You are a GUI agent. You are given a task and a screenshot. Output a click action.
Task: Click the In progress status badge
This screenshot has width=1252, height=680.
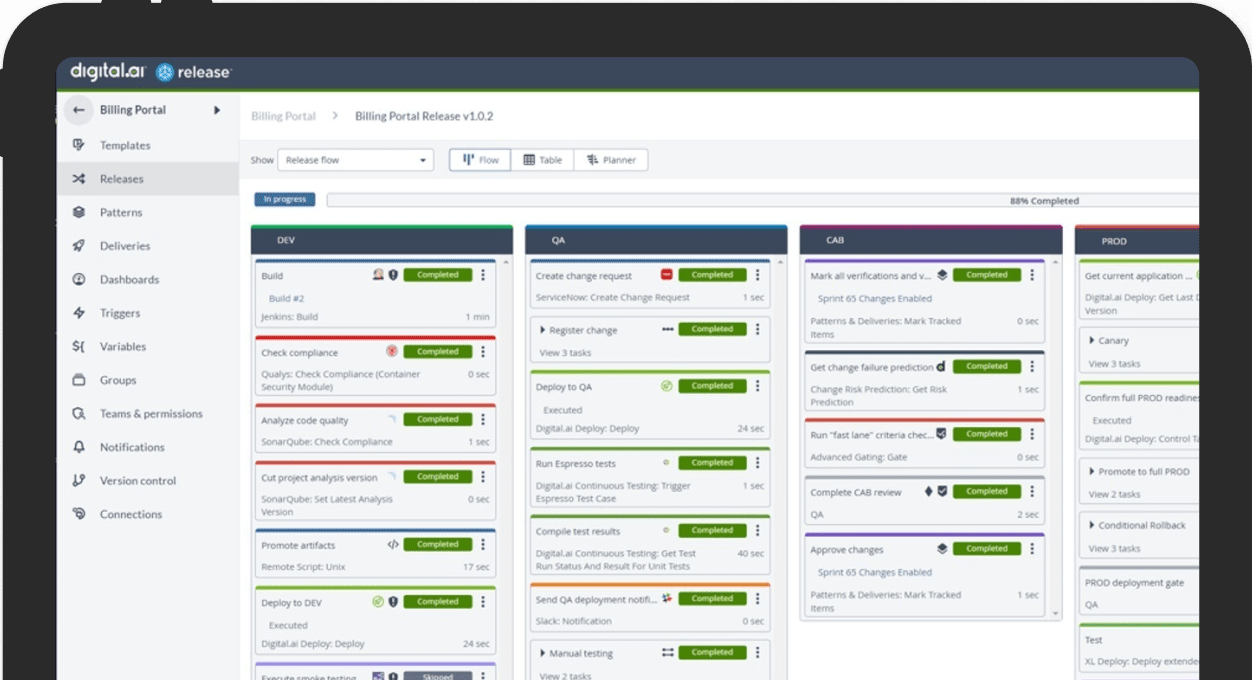(x=285, y=200)
